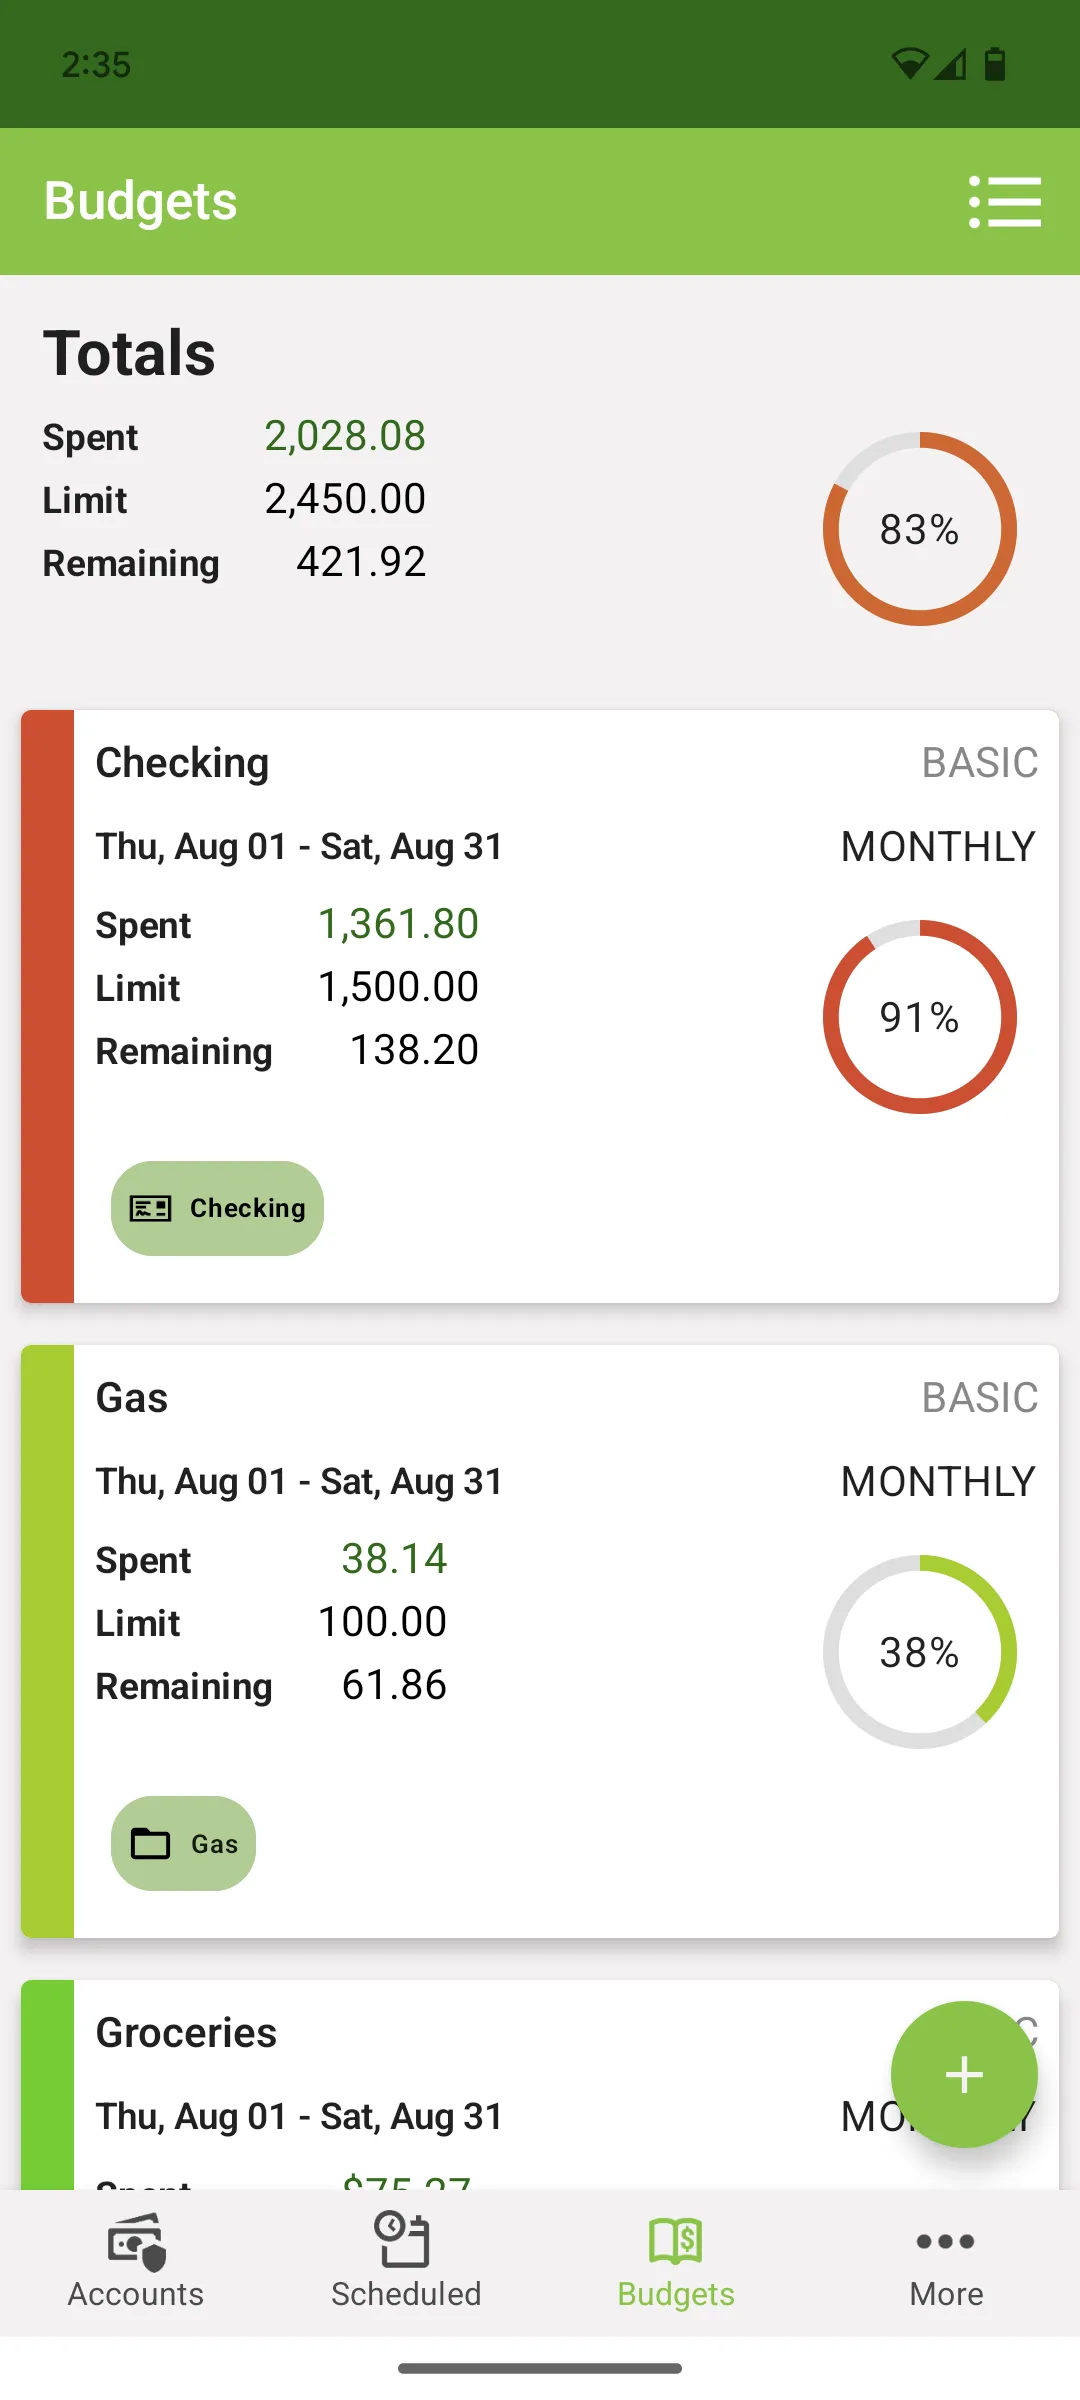The height and width of the screenshot is (2400, 1080).
Task: Tap the card icon in Checking chip
Action: (151, 1208)
